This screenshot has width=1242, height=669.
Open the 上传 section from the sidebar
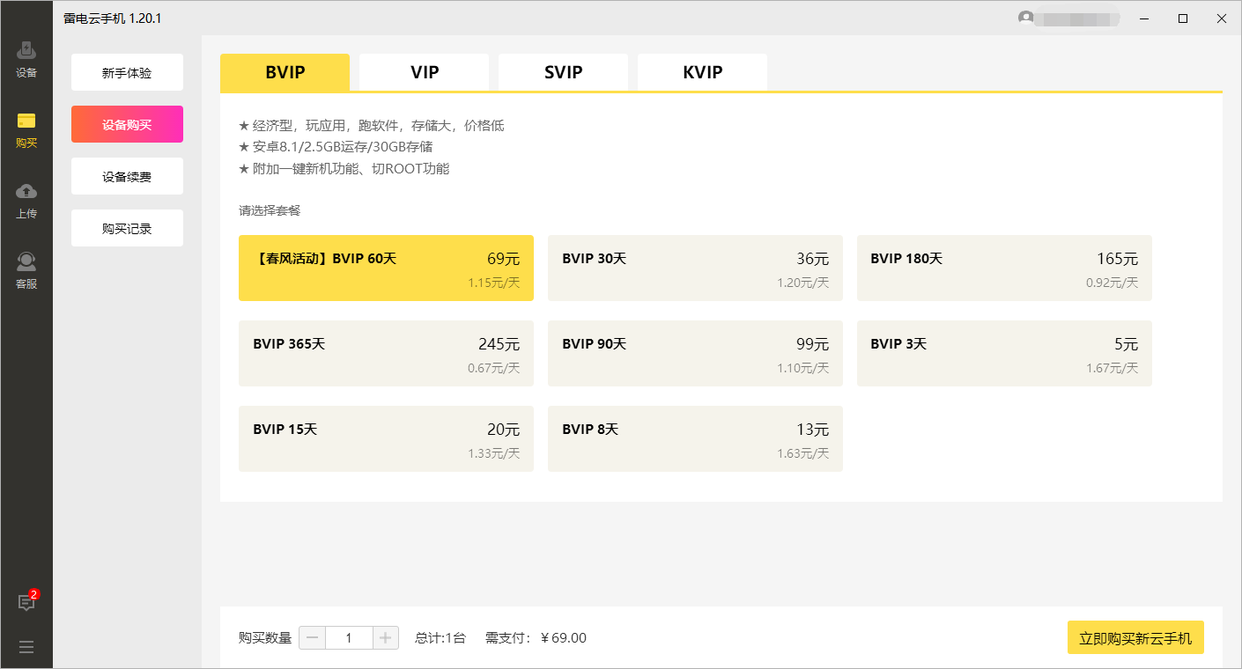coord(26,198)
